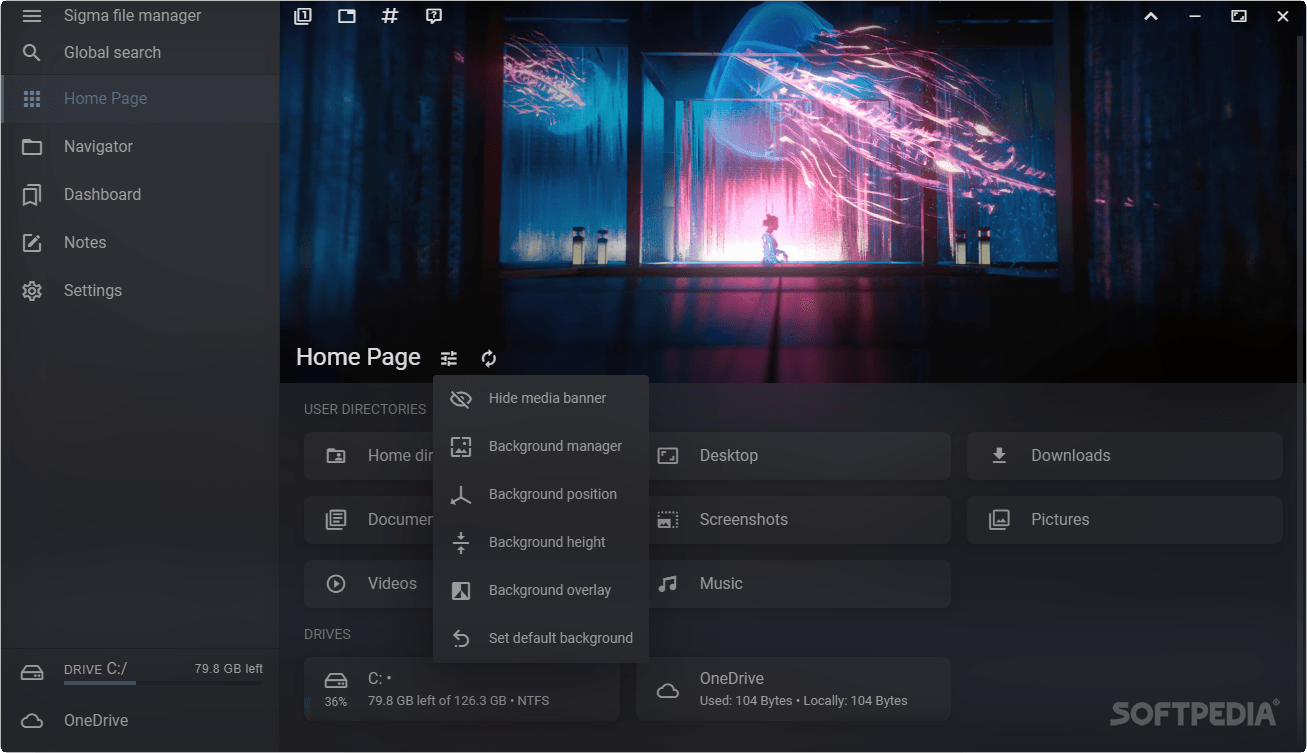Viewport: 1307px width, 753px height.
Task: Click the Notes pencil icon
Action: [x=32, y=243]
